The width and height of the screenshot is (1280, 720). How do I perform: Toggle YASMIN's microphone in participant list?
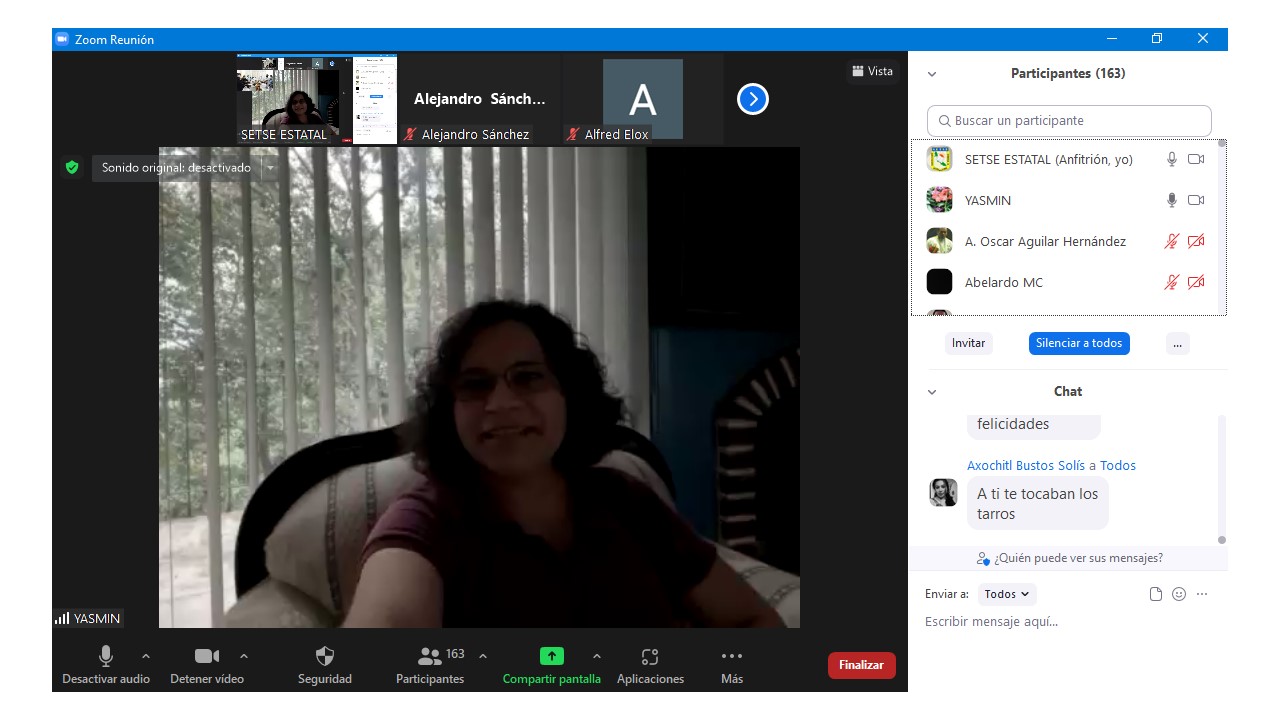1172,200
